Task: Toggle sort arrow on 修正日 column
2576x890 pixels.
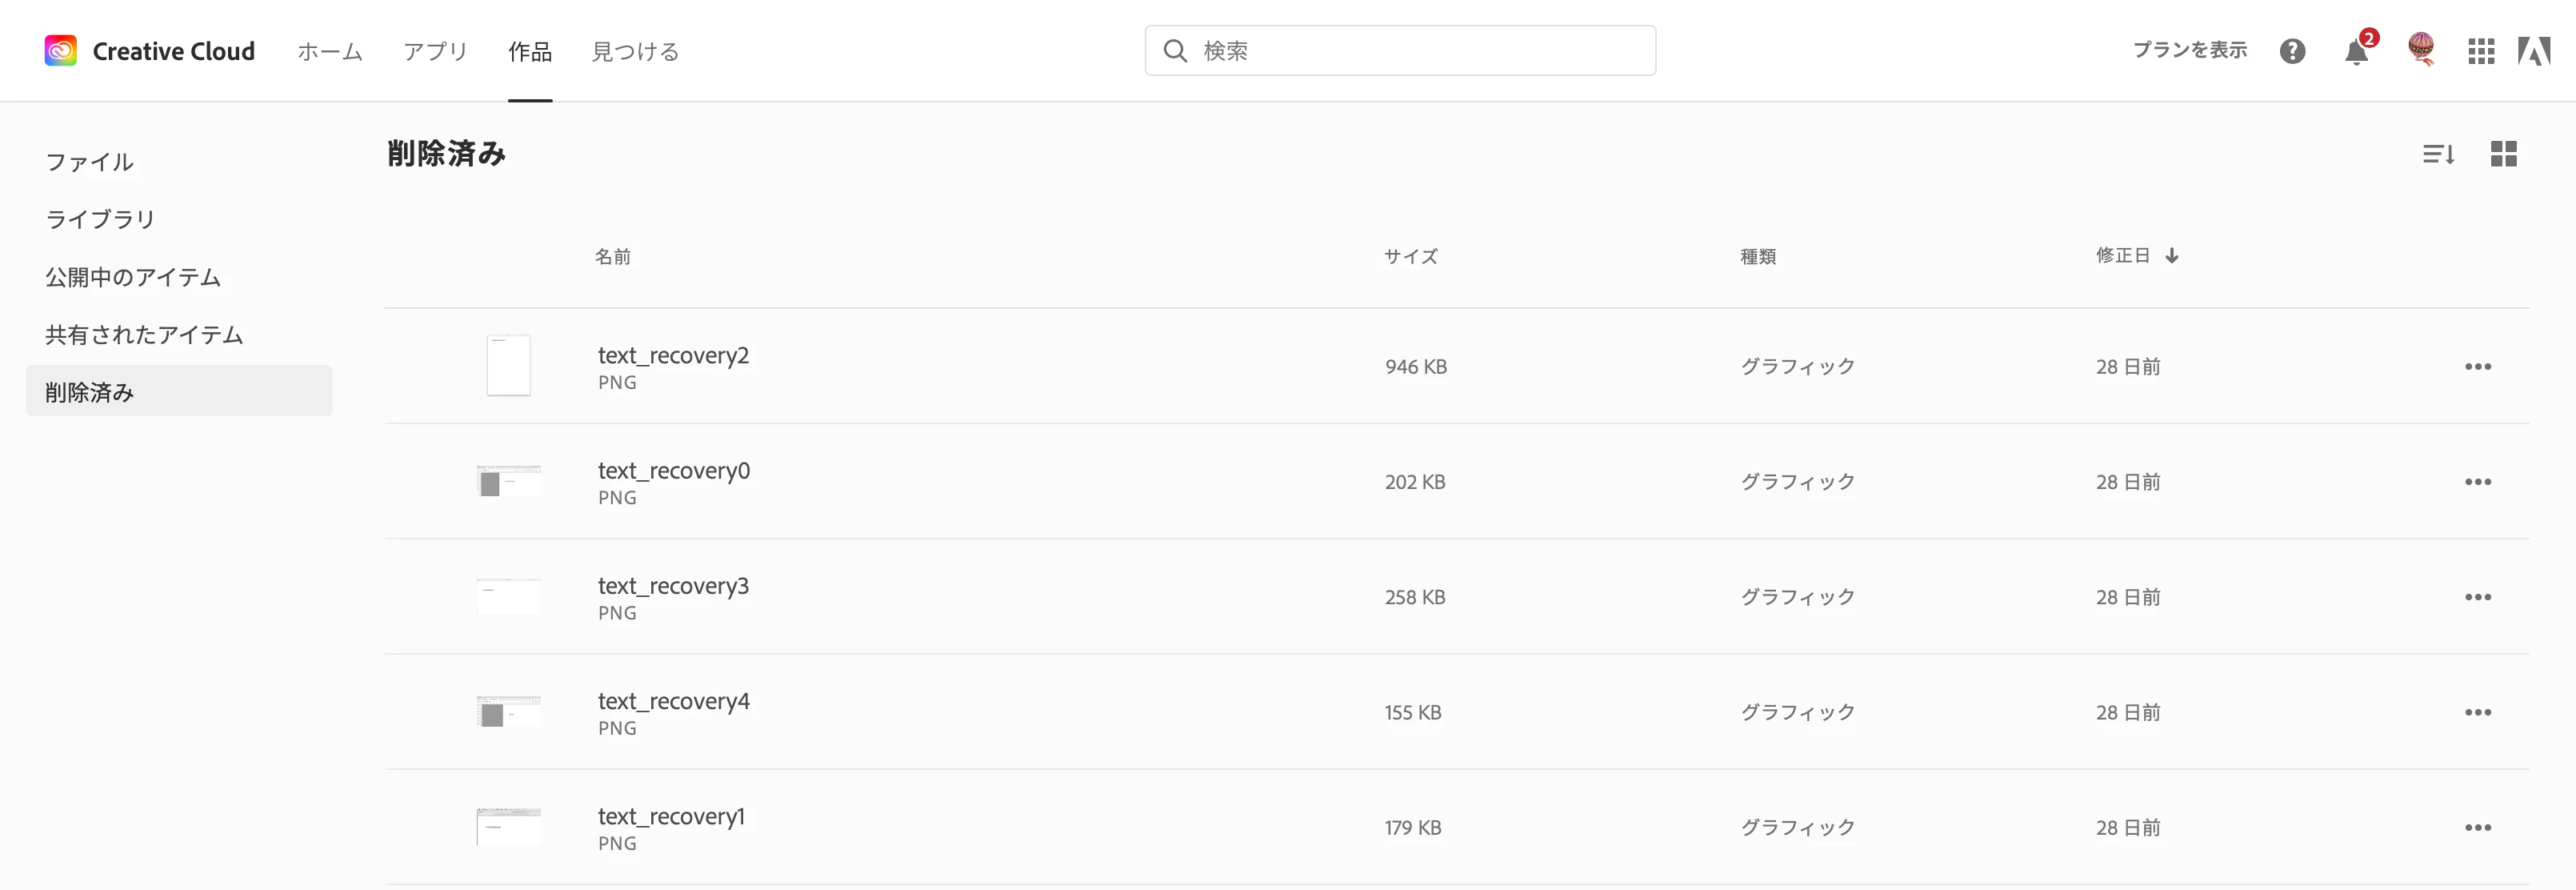Action: coord(2171,256)
